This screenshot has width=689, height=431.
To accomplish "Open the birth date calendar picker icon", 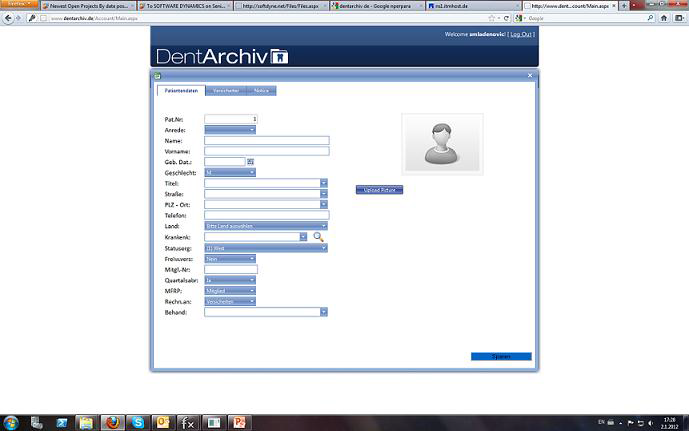I will [250, 162].
